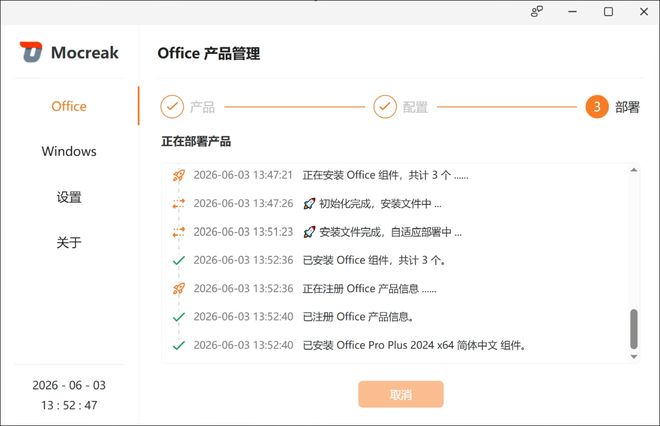Select log text 已注册 Office 产品信息
Viewport: 660px width, 426px height.
pyautogui.click(x=358, y=317)
